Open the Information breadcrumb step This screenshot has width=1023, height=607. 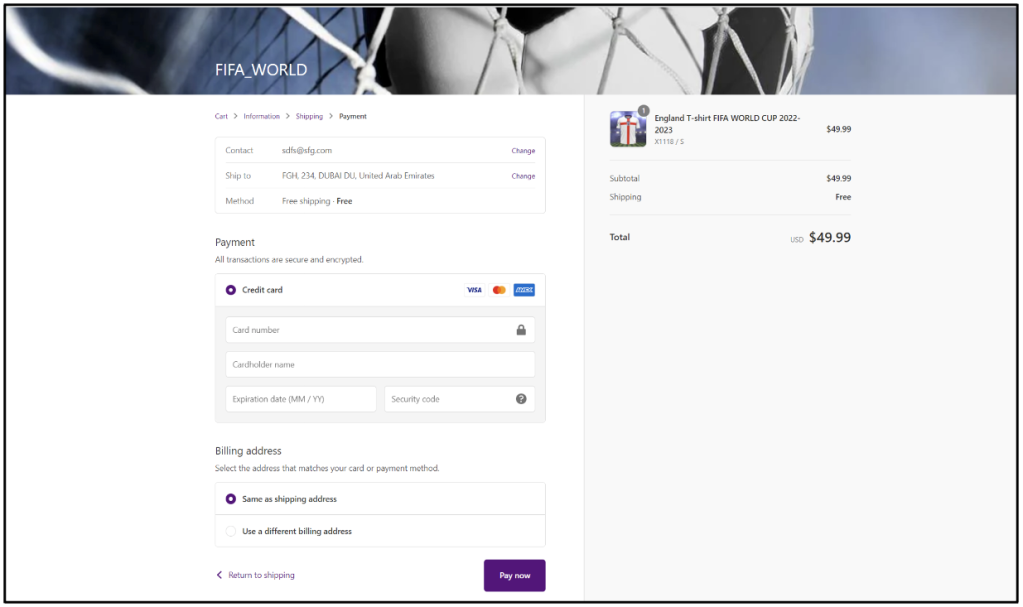[261, 116]
